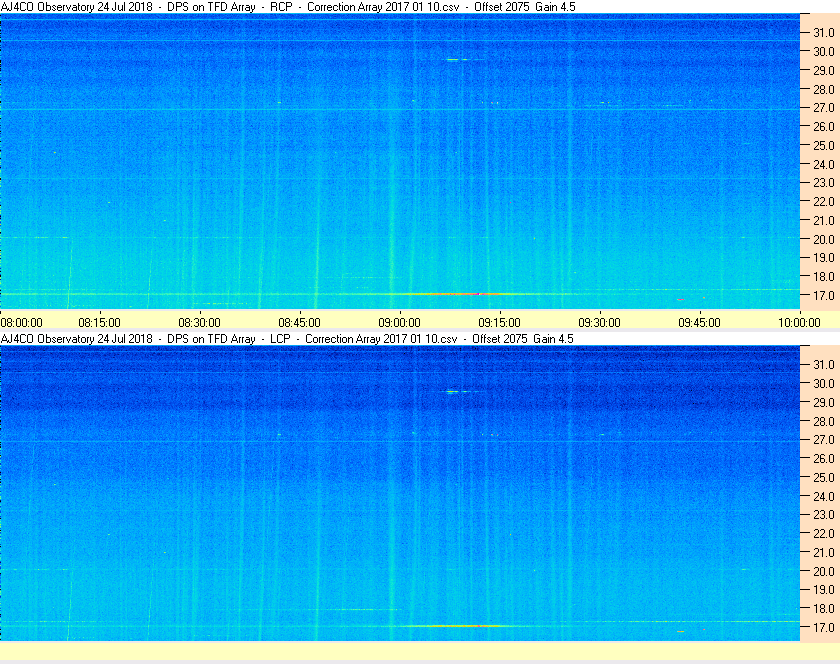Click the 27.0 frequency label on RCP plot
This screenshot has width=840, height=664.
click(824, 108)
